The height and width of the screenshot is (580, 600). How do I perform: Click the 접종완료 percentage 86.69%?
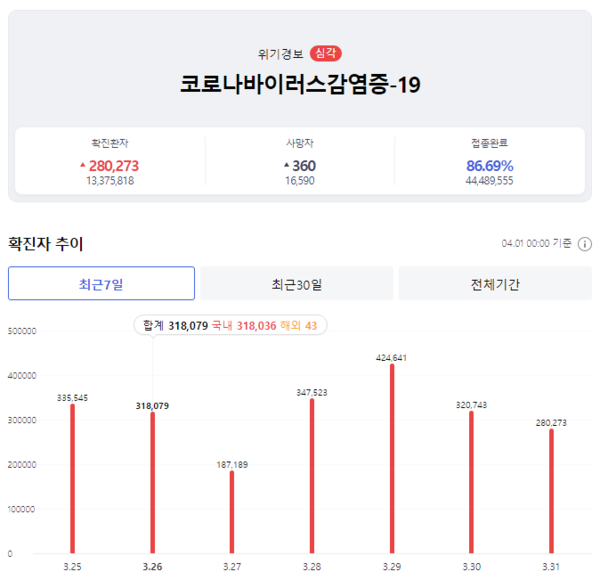489,166
